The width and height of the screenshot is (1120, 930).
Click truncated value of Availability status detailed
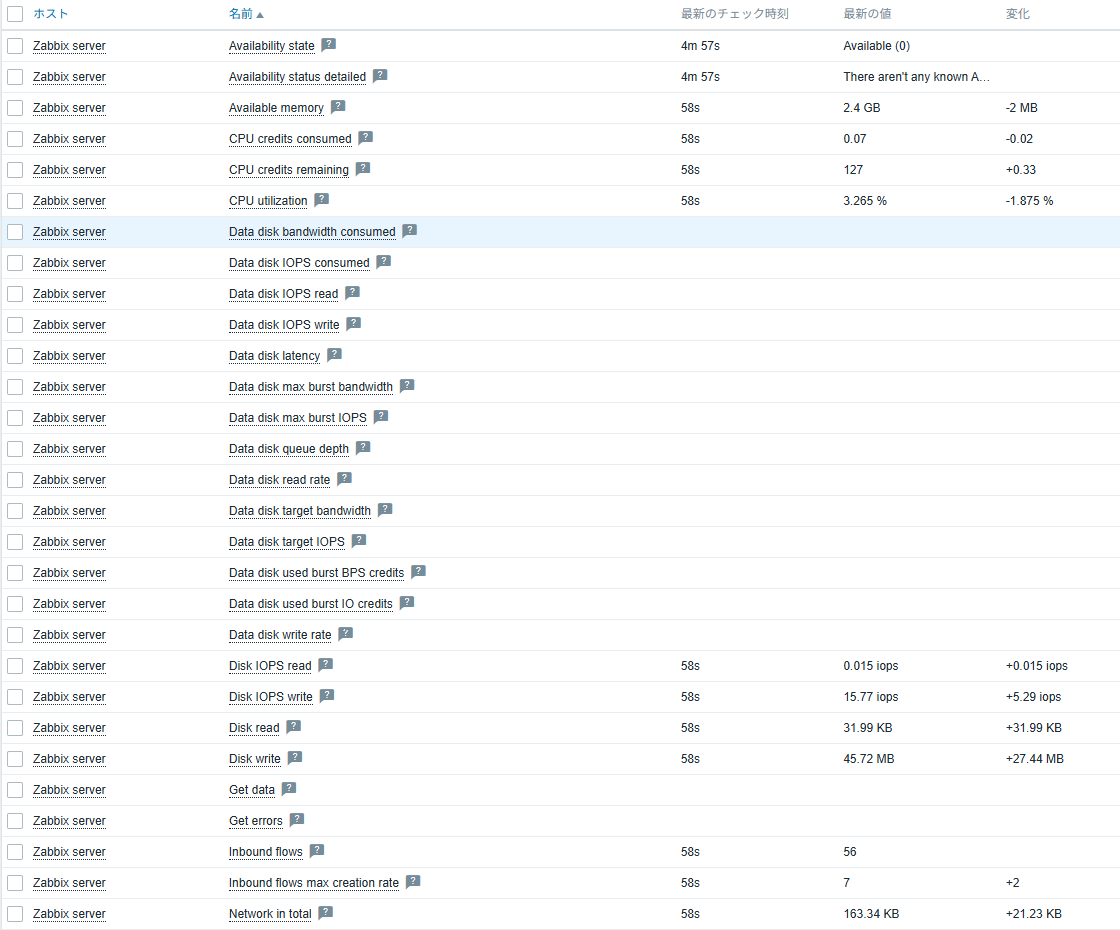(x=916, y=77)
